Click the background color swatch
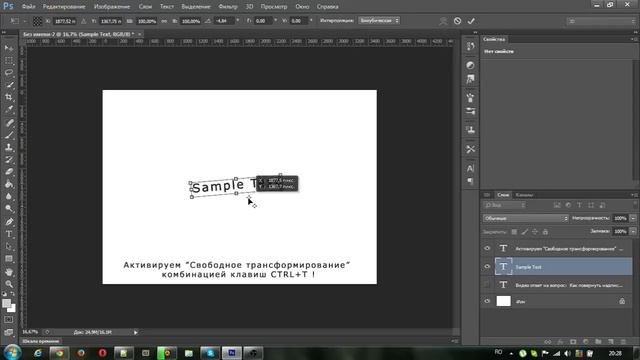Viewport: 640px width, 360px height. coord(11,308)
